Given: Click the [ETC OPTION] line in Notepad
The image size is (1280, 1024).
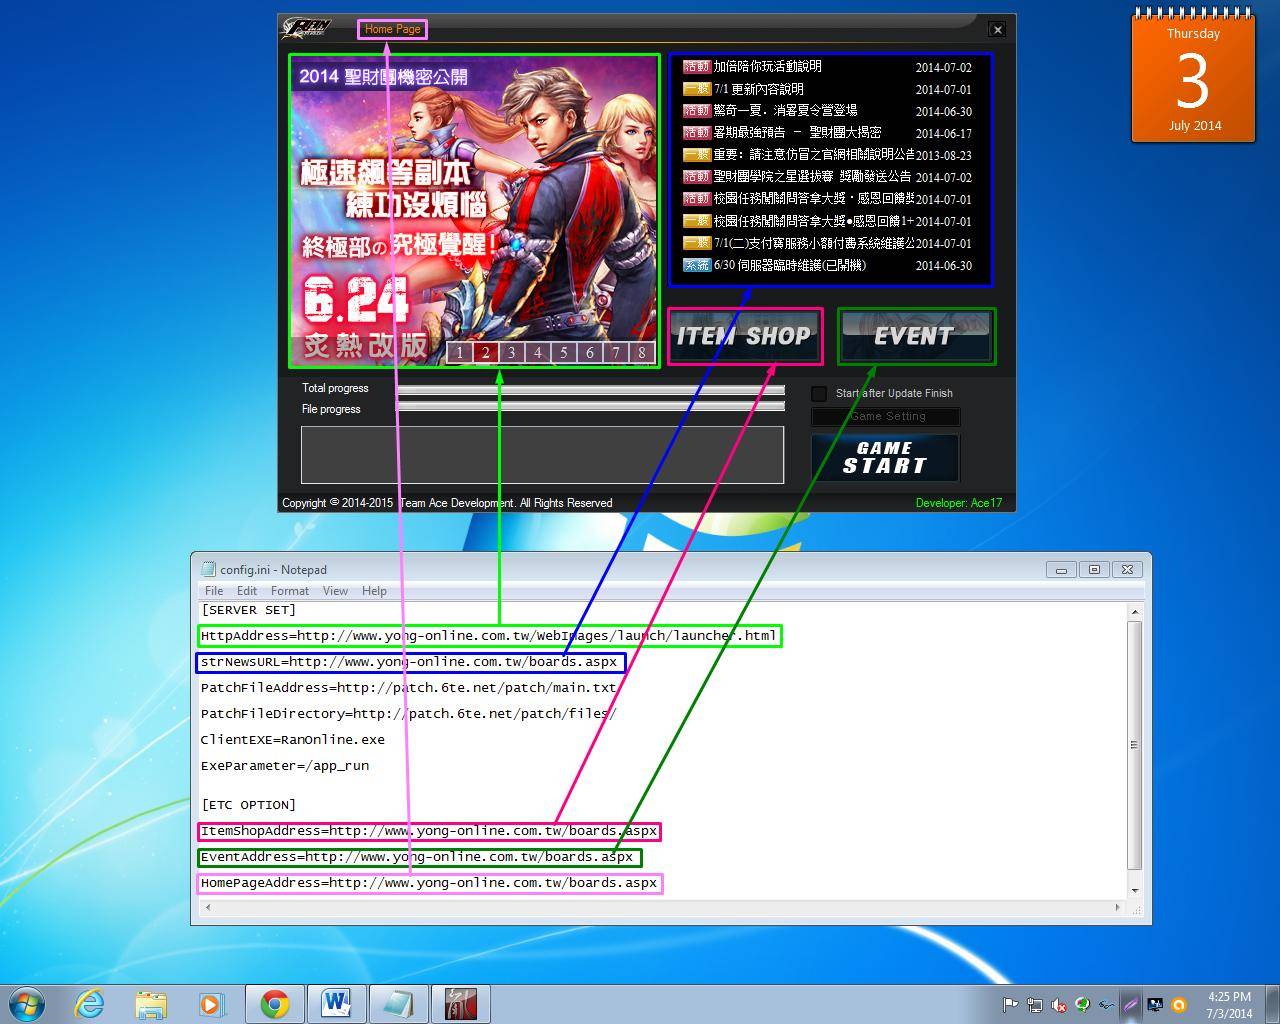Looking at the screenshot, I should (248, 805).
